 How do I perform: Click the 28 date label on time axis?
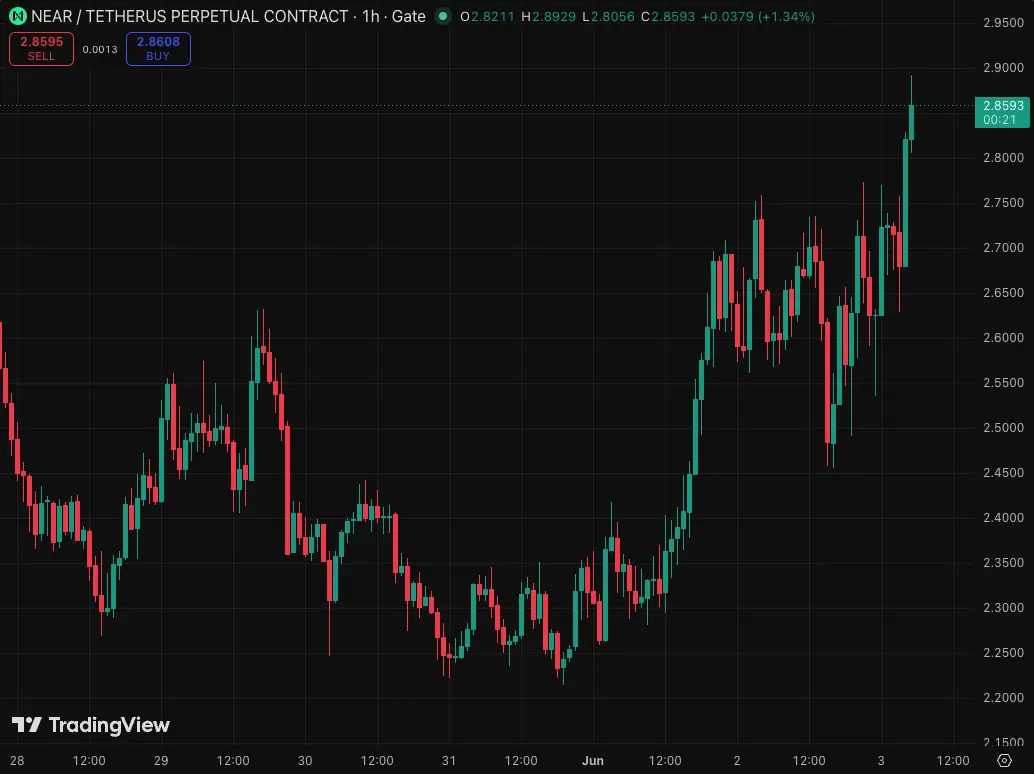(17, 761)
